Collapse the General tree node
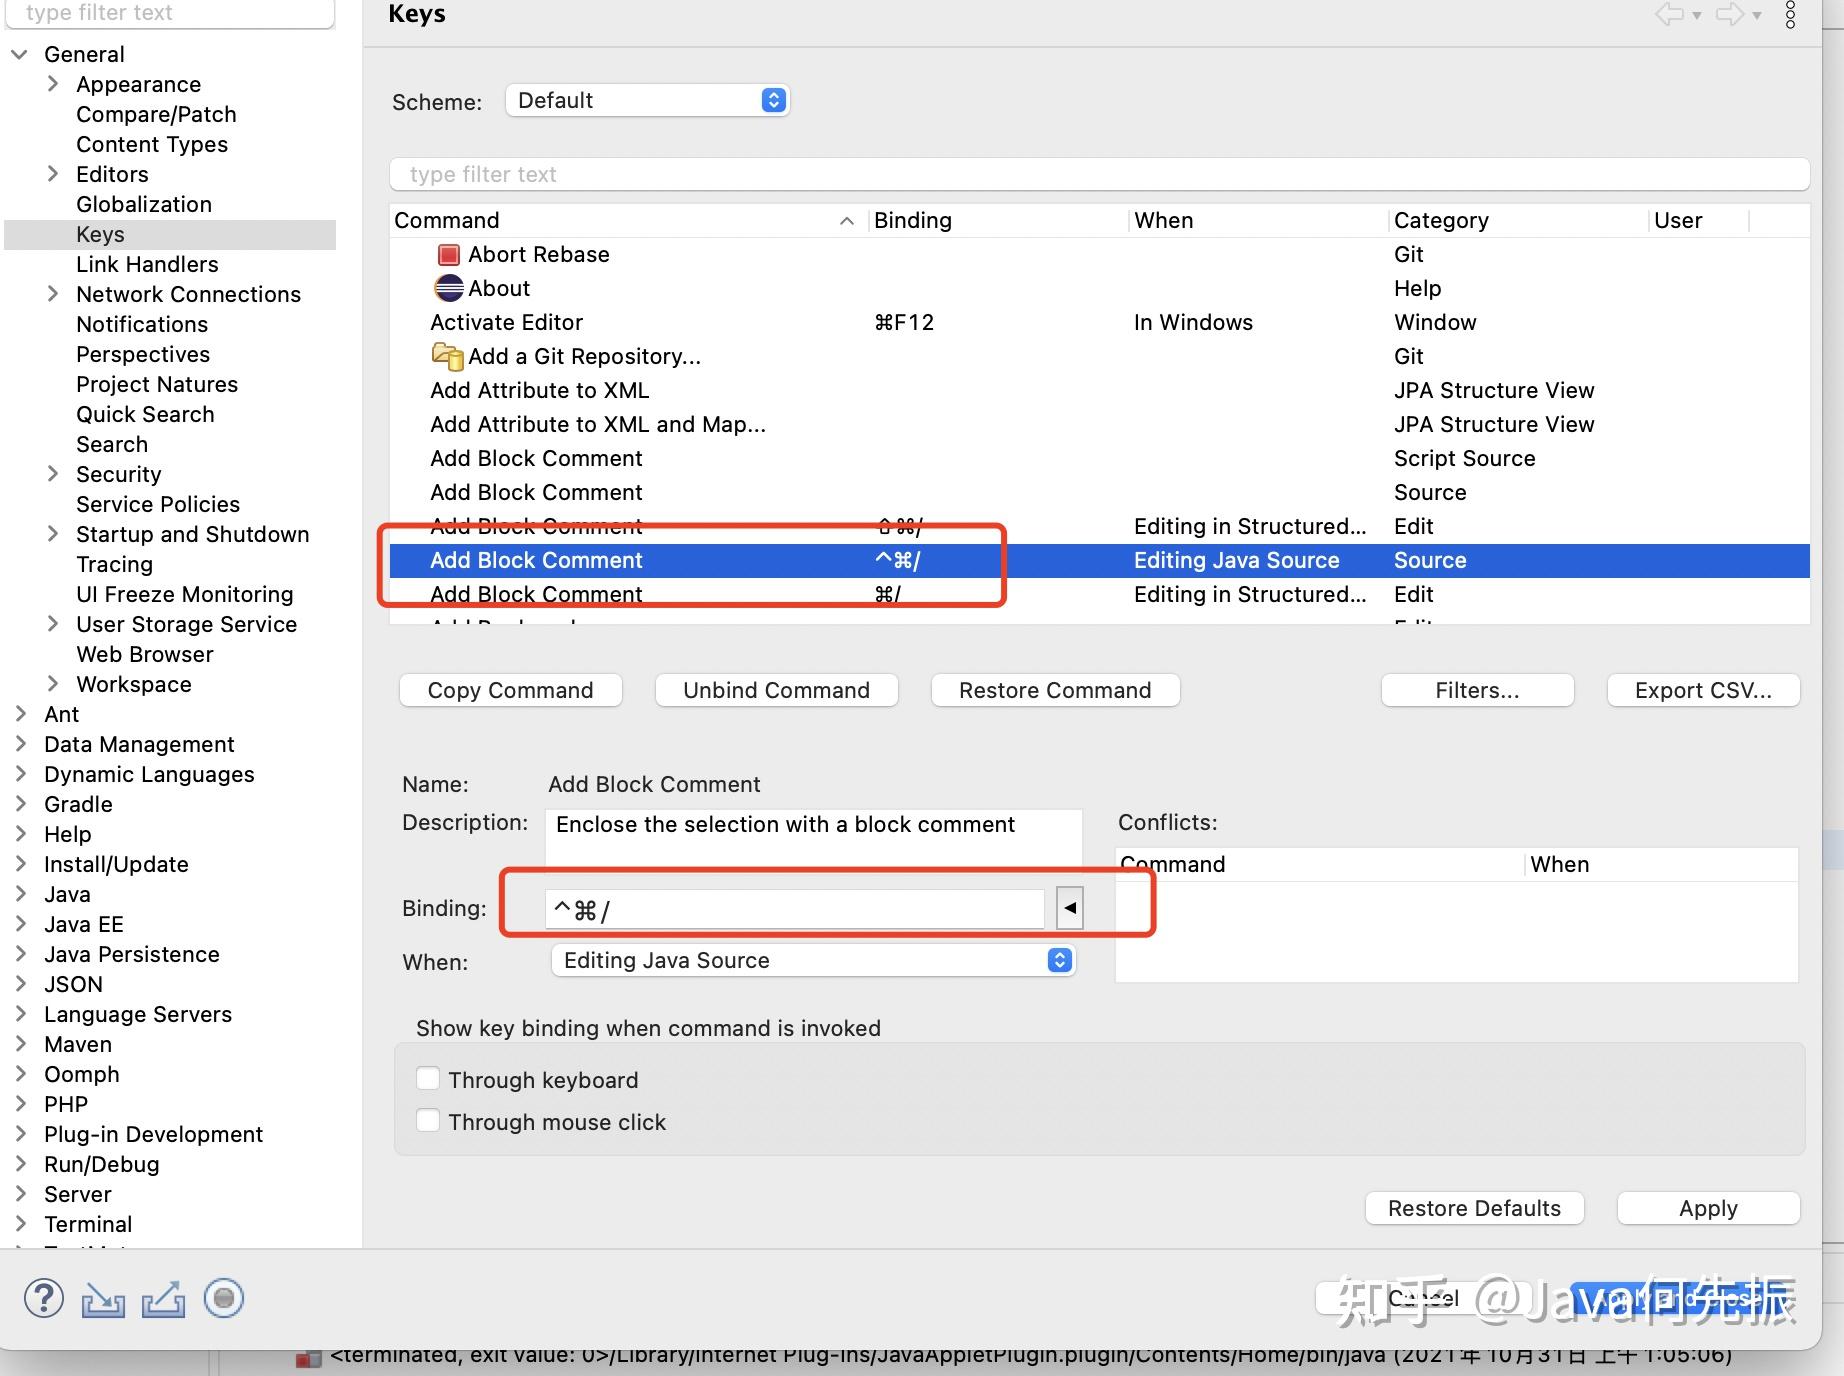This screenshot has height=1376, width=1844. tap(19, 54)
